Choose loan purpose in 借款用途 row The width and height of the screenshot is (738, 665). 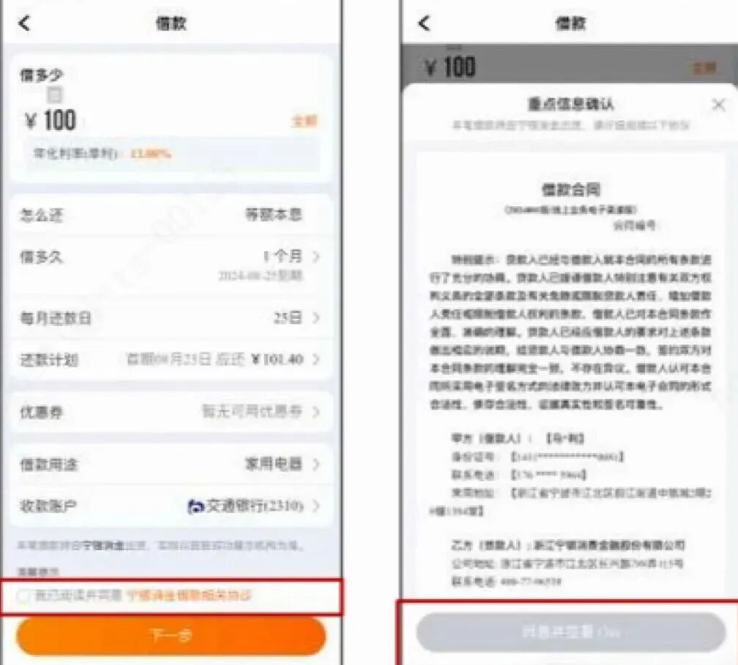[x=170, y=464]
